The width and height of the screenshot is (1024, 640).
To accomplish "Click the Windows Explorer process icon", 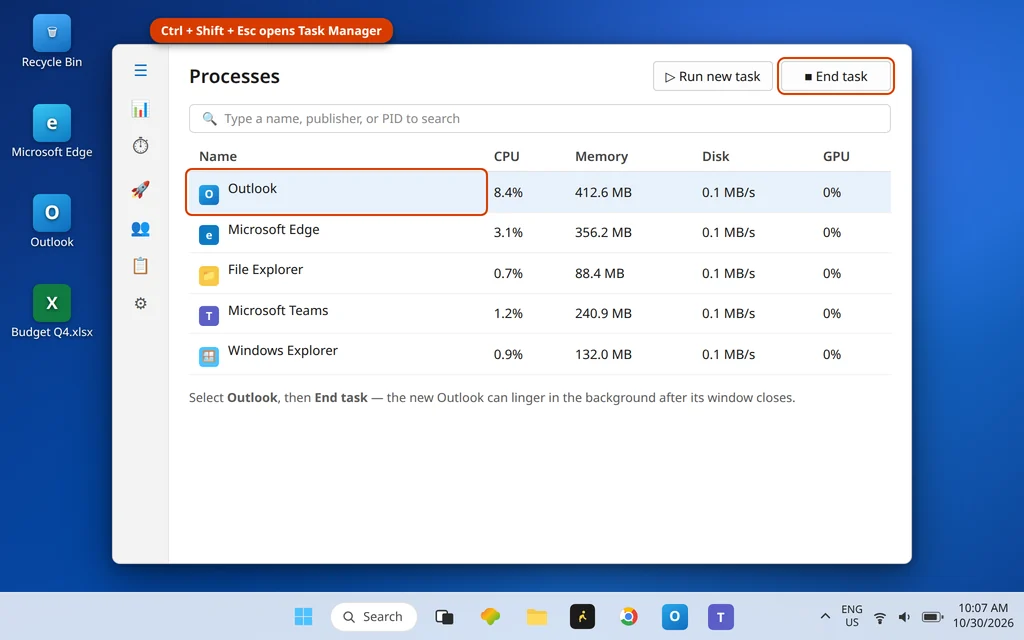I will (x=209, y=357).
